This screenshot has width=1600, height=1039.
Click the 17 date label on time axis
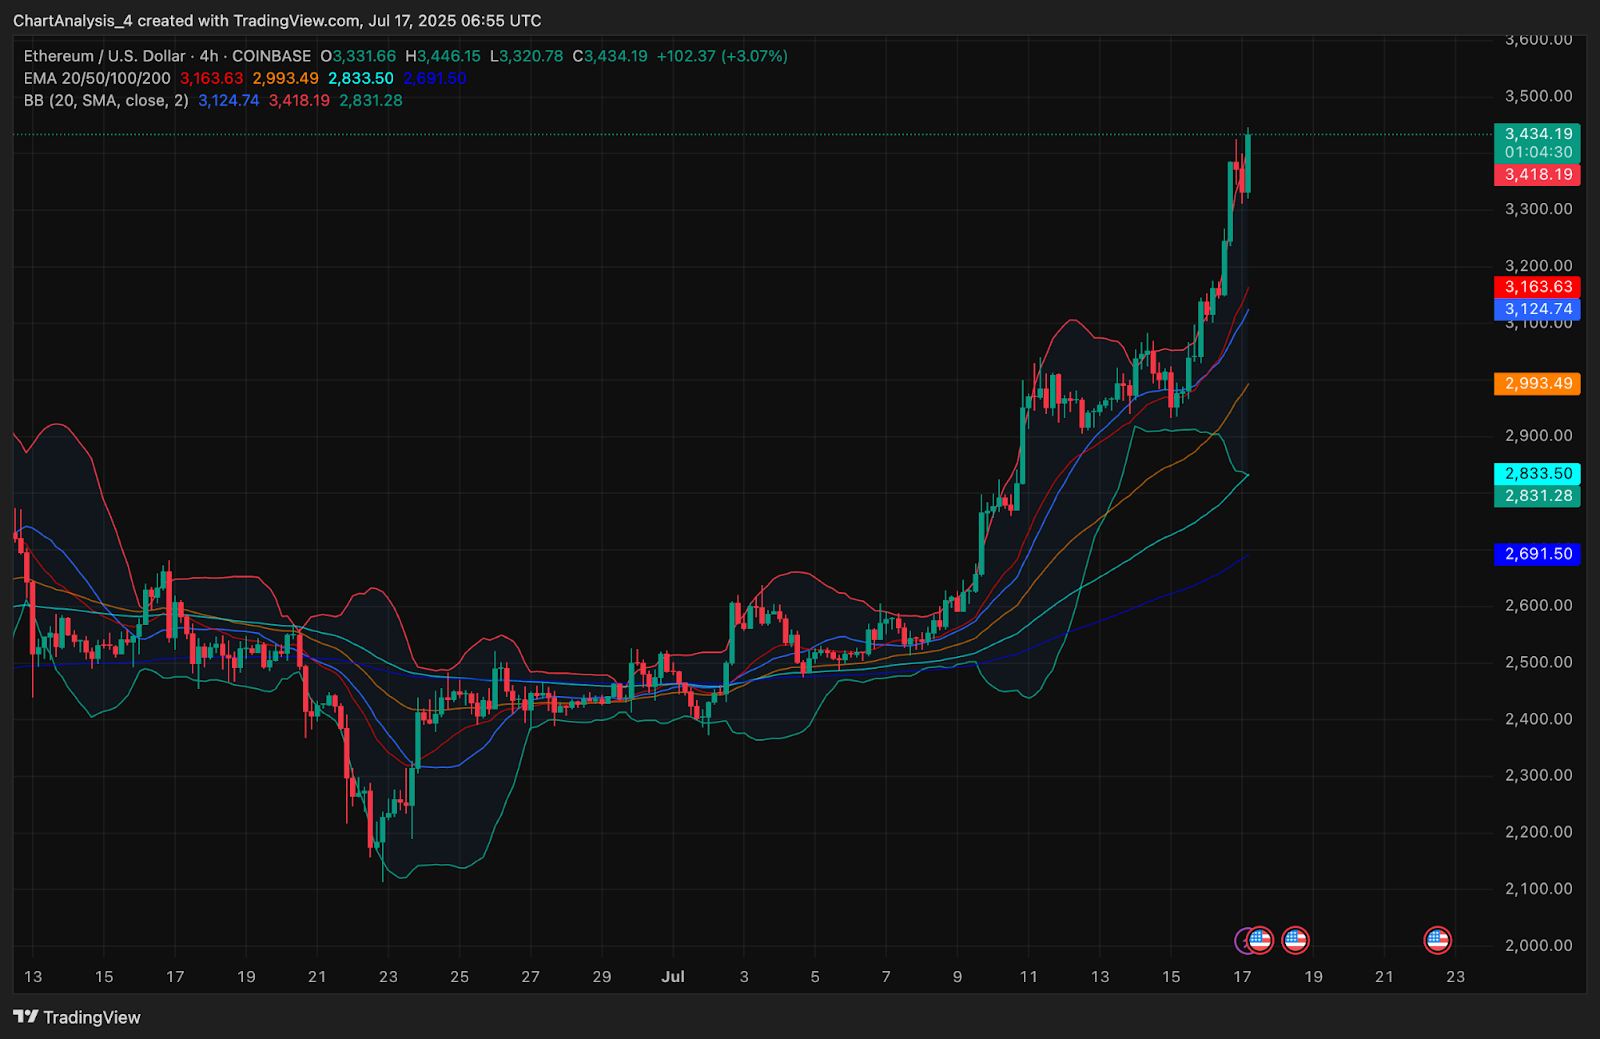[1242, 976]
